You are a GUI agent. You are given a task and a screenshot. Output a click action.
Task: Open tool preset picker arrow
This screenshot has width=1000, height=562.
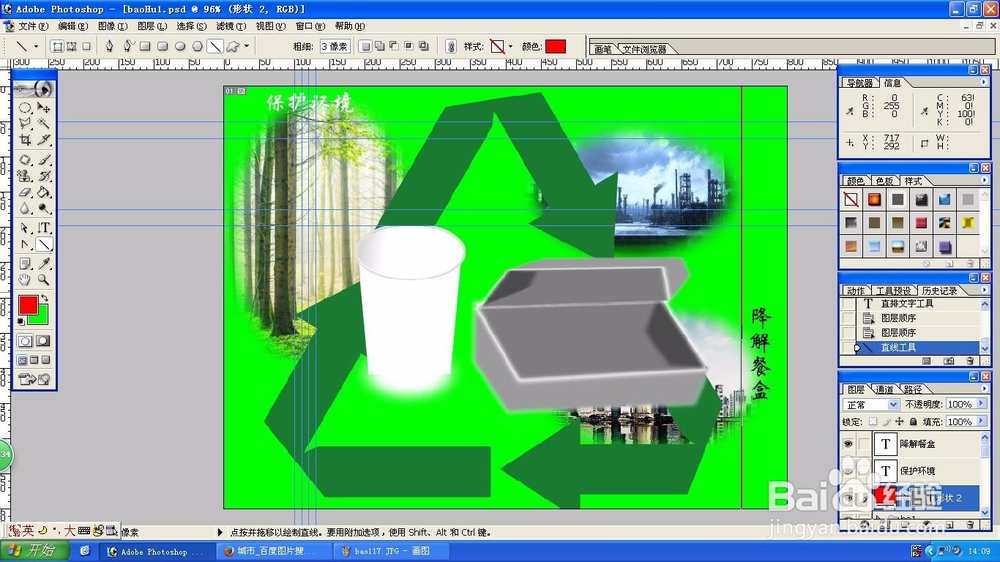tap(36, 46)
